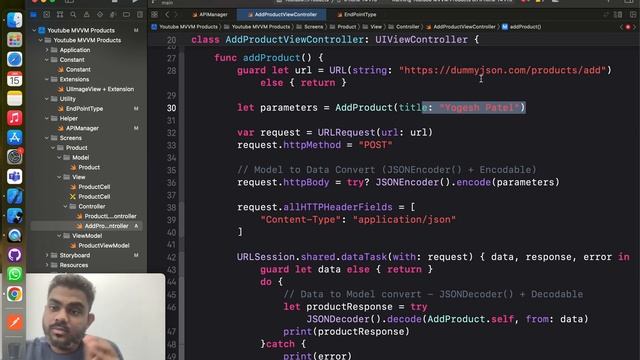This screenshot has height=360, width=640.
Task: Open the Test navigator diamond
Action: tap(100, 15)
